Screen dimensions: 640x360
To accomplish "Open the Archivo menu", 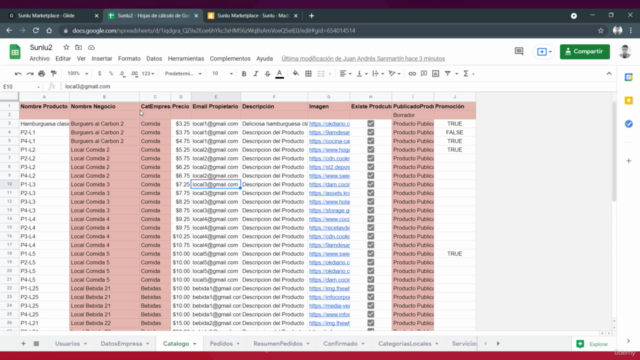I will point(40,59).
